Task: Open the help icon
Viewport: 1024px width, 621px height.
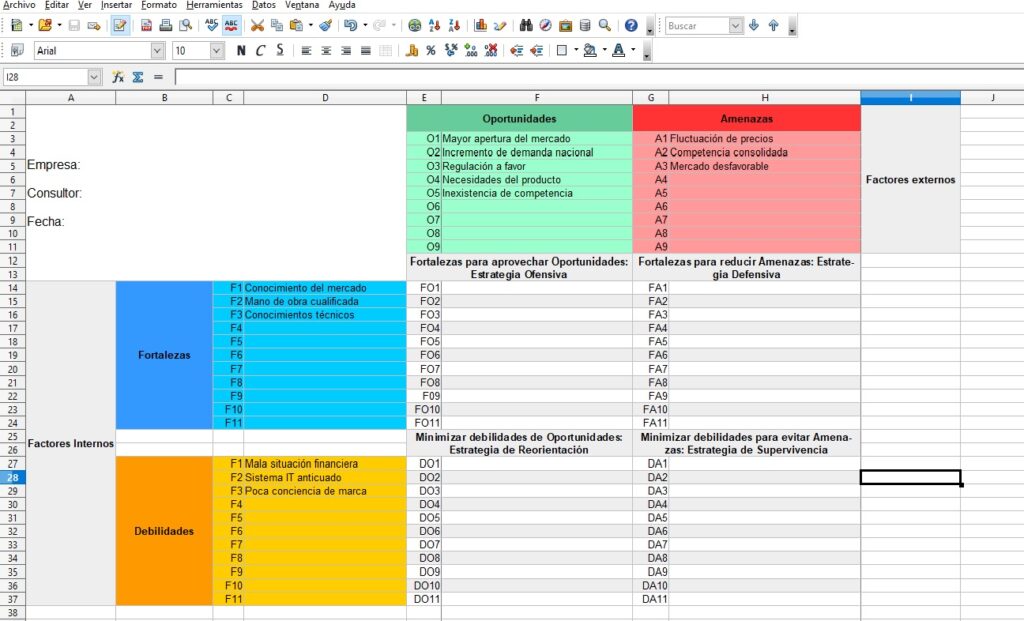Action: 631,25
